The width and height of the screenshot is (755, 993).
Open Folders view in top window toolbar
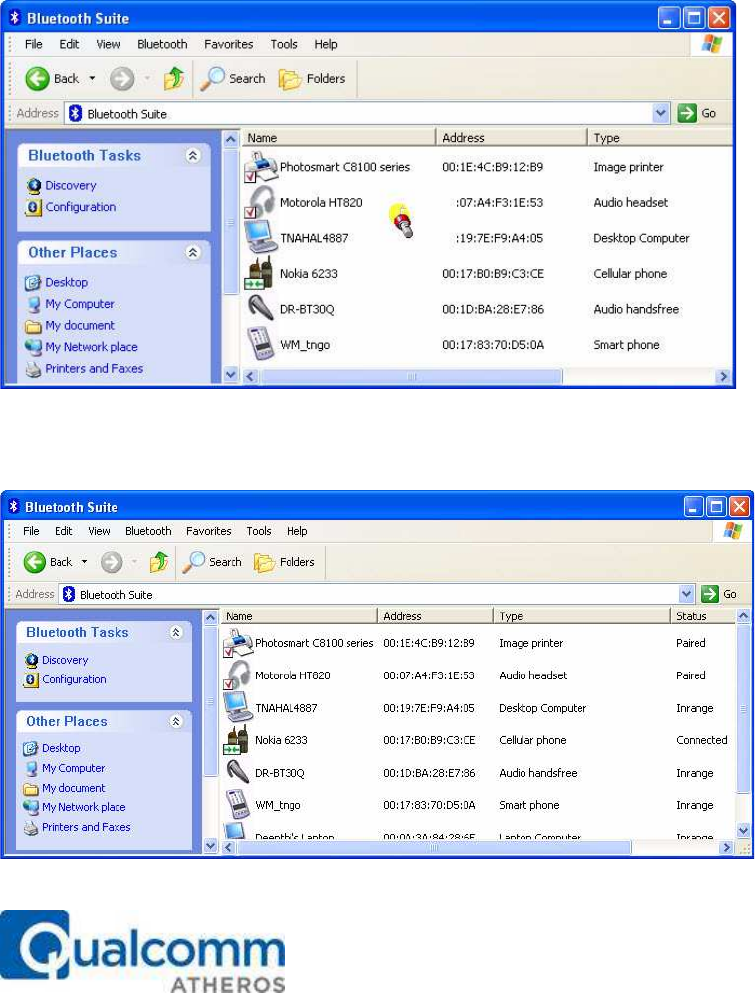(312, 79)
